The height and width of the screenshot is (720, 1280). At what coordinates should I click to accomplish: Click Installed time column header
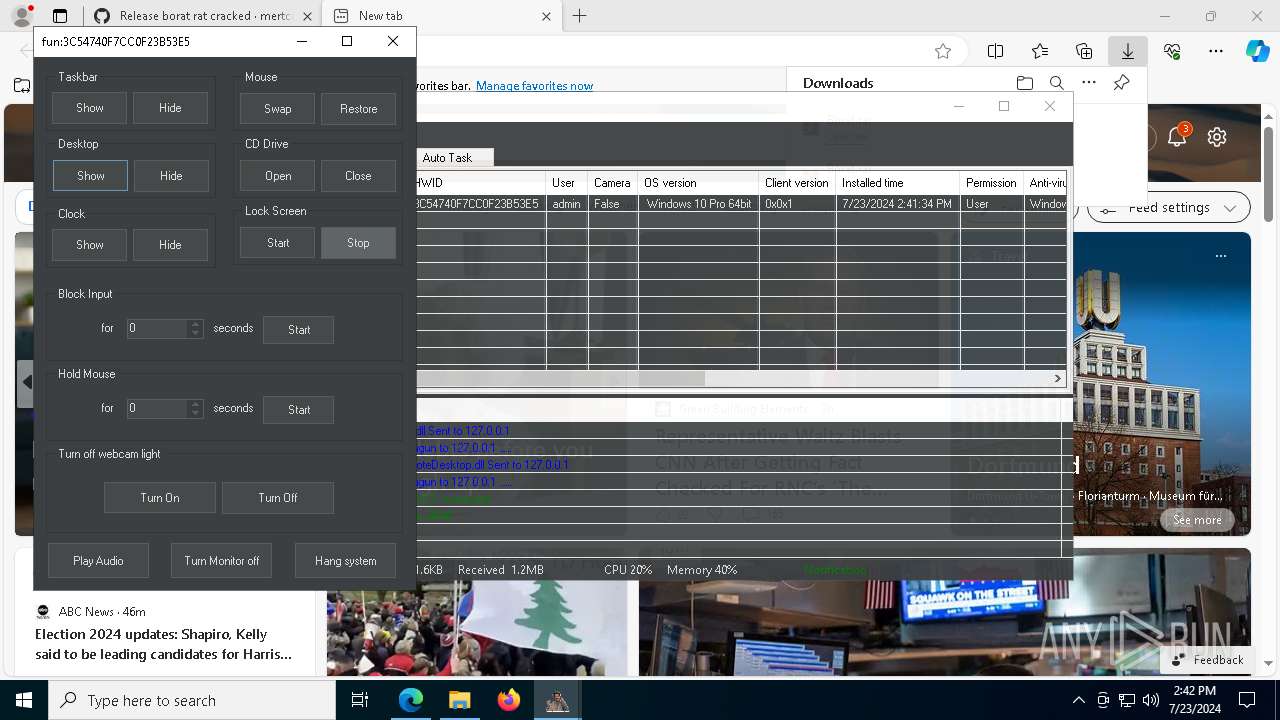898,183
